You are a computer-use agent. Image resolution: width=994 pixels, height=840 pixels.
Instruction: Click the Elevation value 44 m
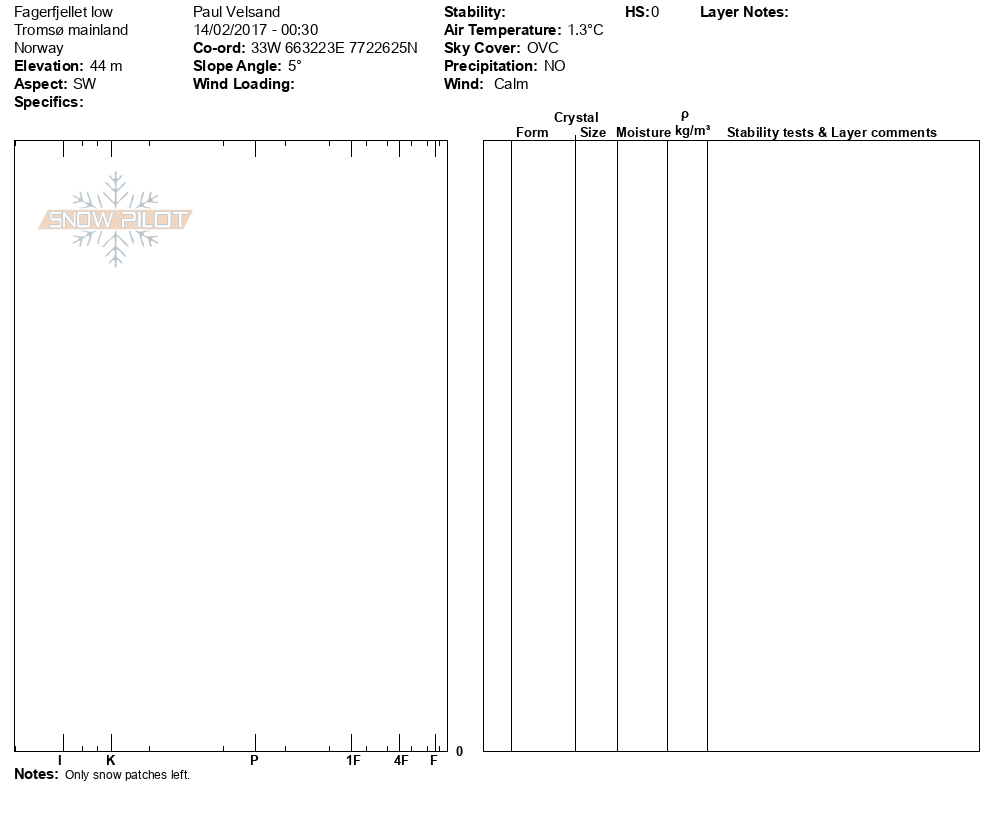point(105,66)
